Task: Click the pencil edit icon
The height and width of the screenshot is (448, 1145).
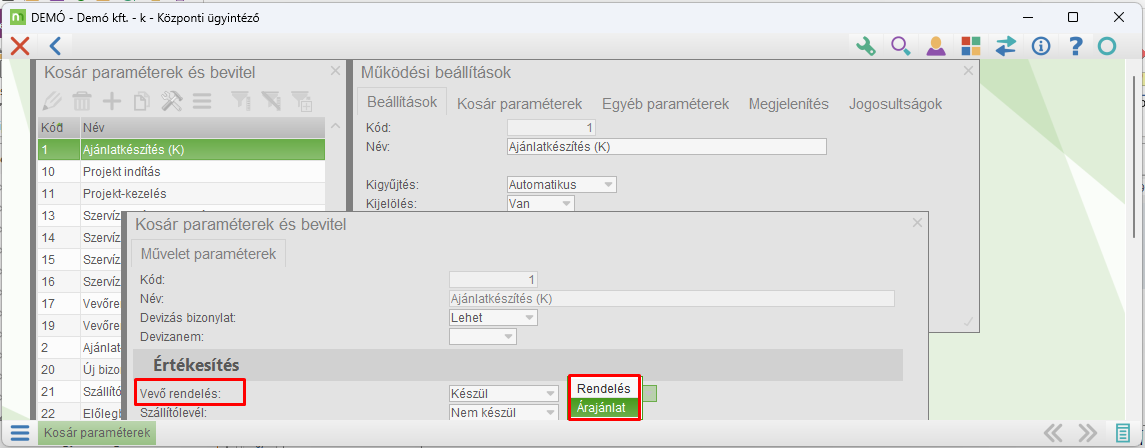Action: (x=54, y=101)
